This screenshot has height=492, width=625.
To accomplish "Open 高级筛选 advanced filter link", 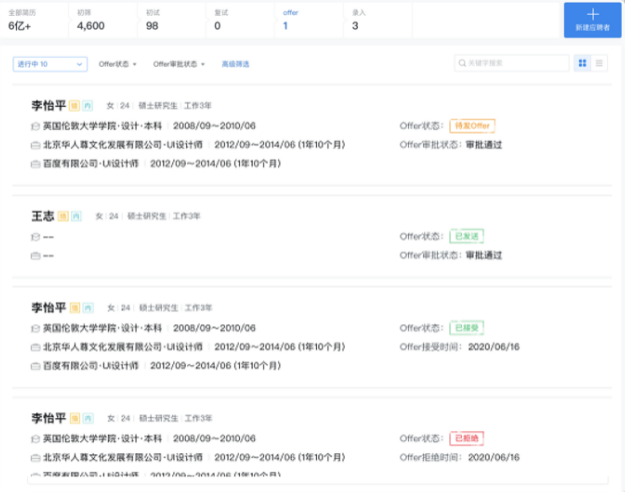I will coord(235,64).
